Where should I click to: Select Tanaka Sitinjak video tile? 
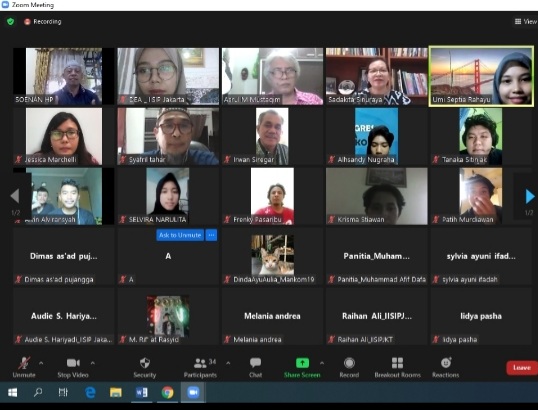(481, 136)
